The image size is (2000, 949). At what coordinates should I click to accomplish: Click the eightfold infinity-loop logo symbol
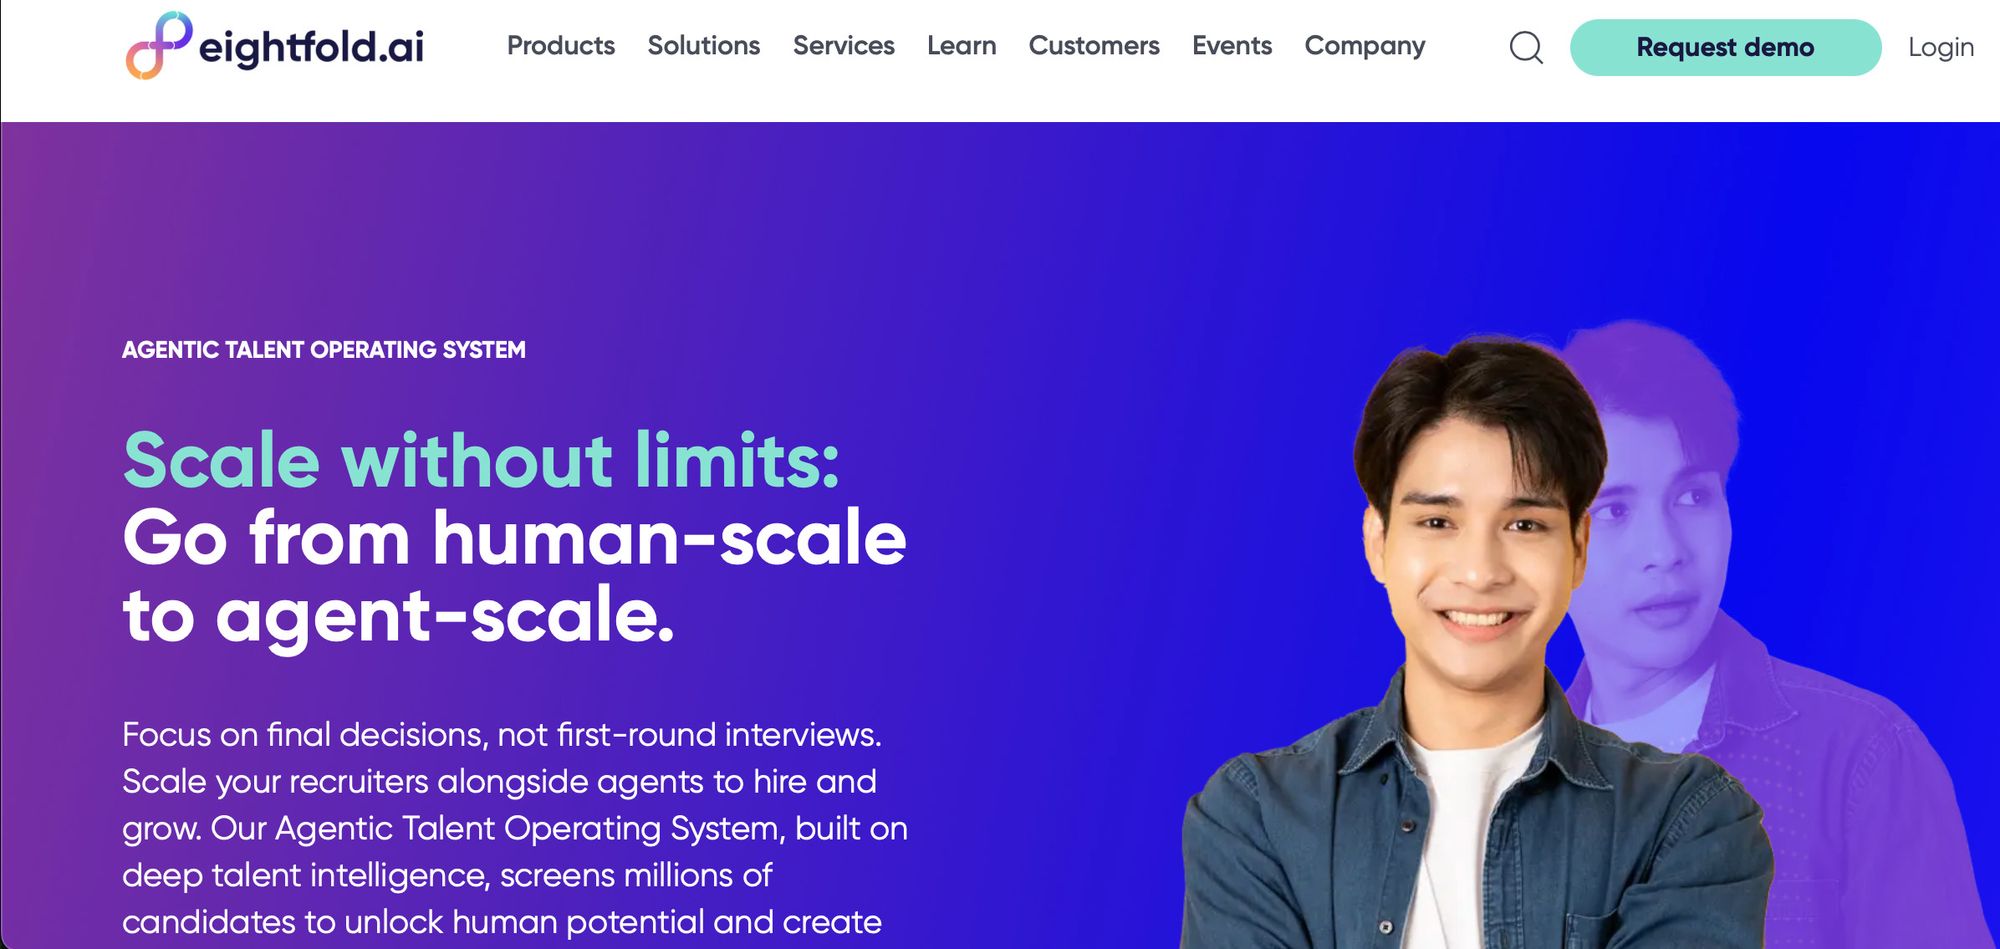click(x=158, y=45)
